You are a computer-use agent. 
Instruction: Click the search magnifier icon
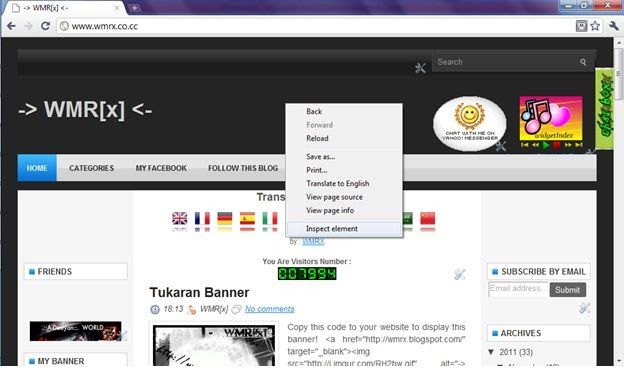[583, 62]
